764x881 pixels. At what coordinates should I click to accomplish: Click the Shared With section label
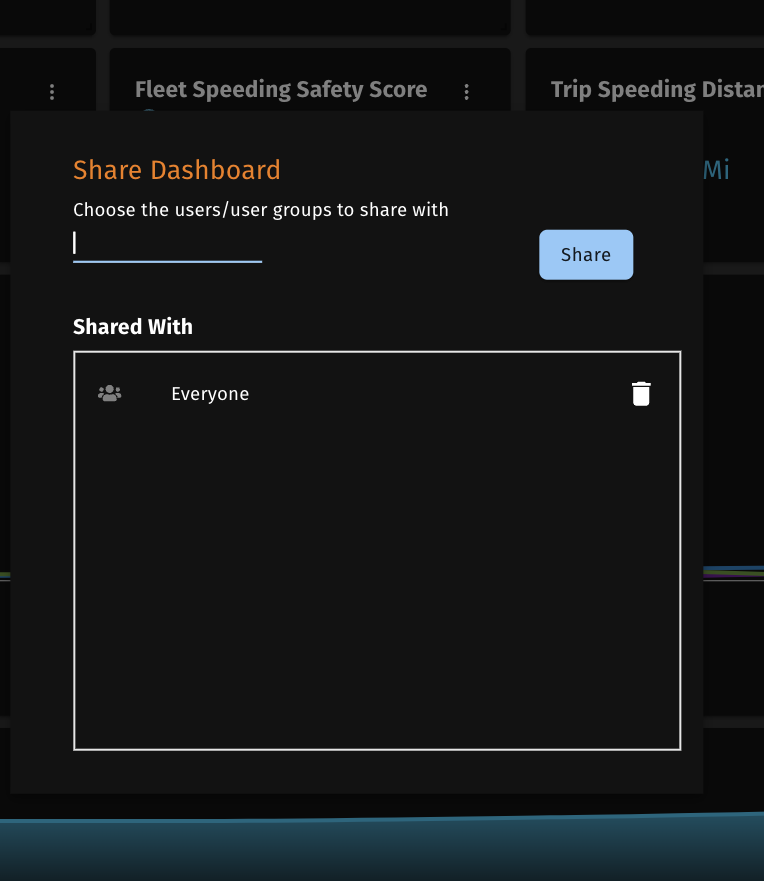(x=133, y=327)
